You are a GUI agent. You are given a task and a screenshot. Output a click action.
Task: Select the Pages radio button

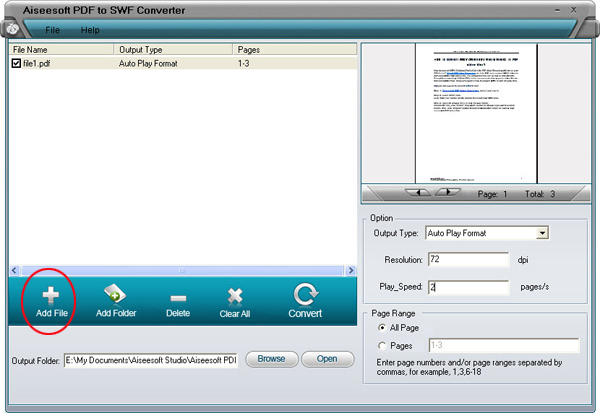pos(382,346)
